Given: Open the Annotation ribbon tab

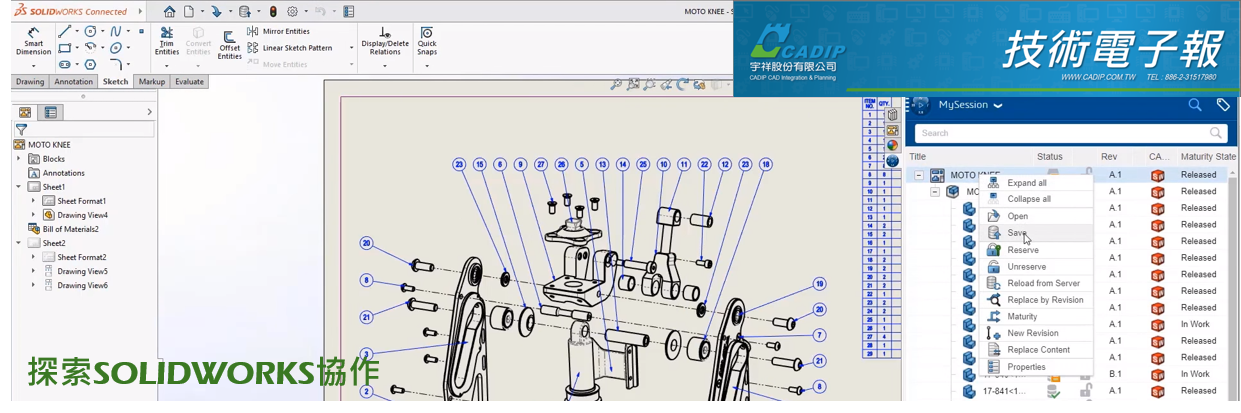Looking at the screenshot, I should pos(74,82).
